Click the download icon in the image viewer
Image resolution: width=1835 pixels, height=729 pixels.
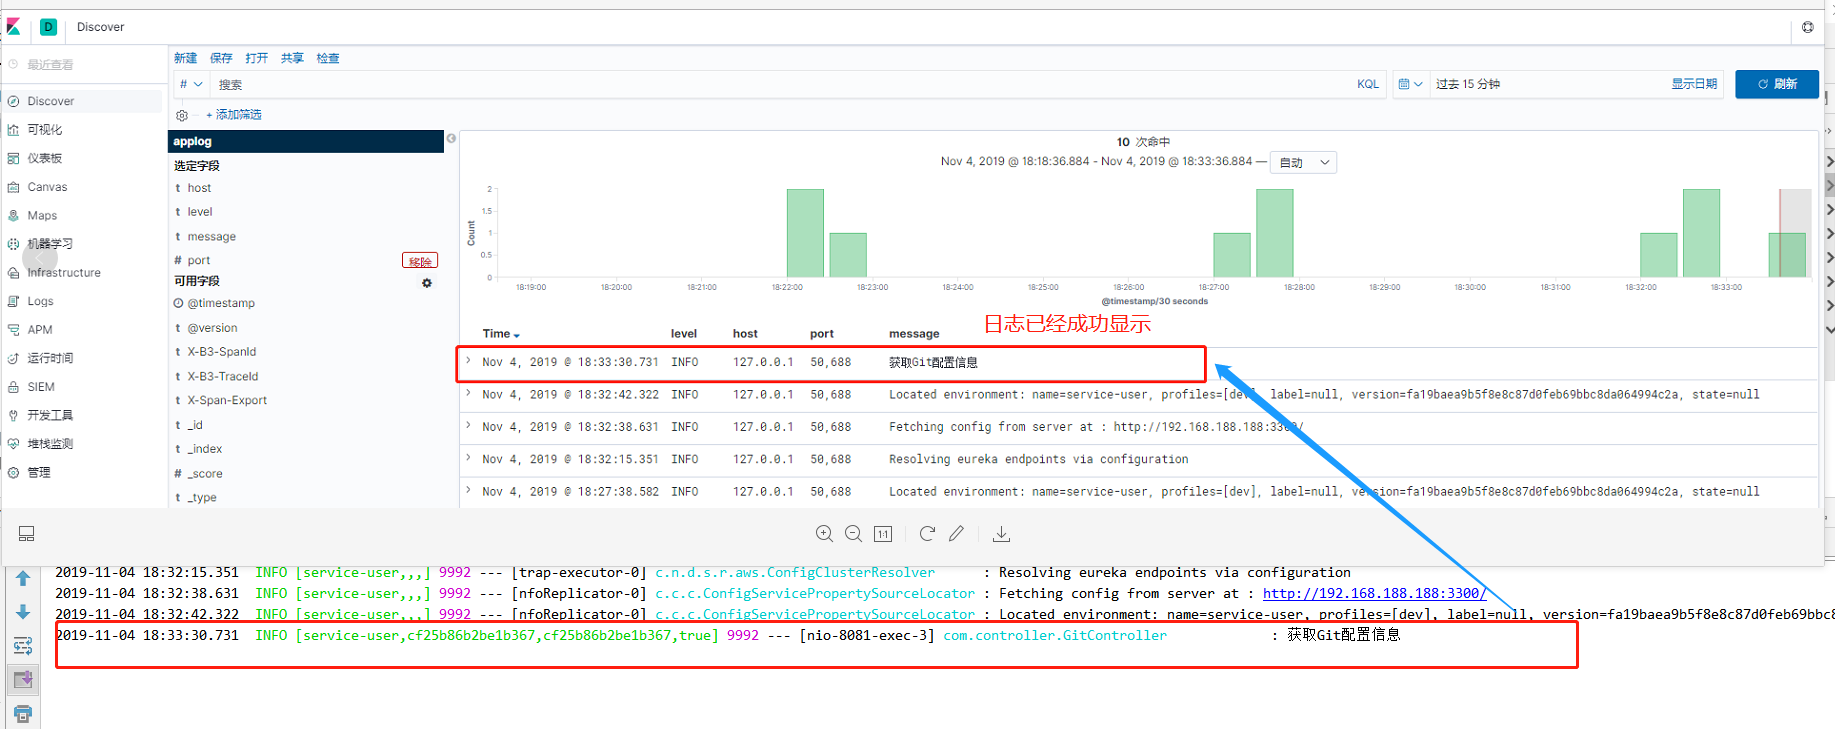tap(1001, 534)
